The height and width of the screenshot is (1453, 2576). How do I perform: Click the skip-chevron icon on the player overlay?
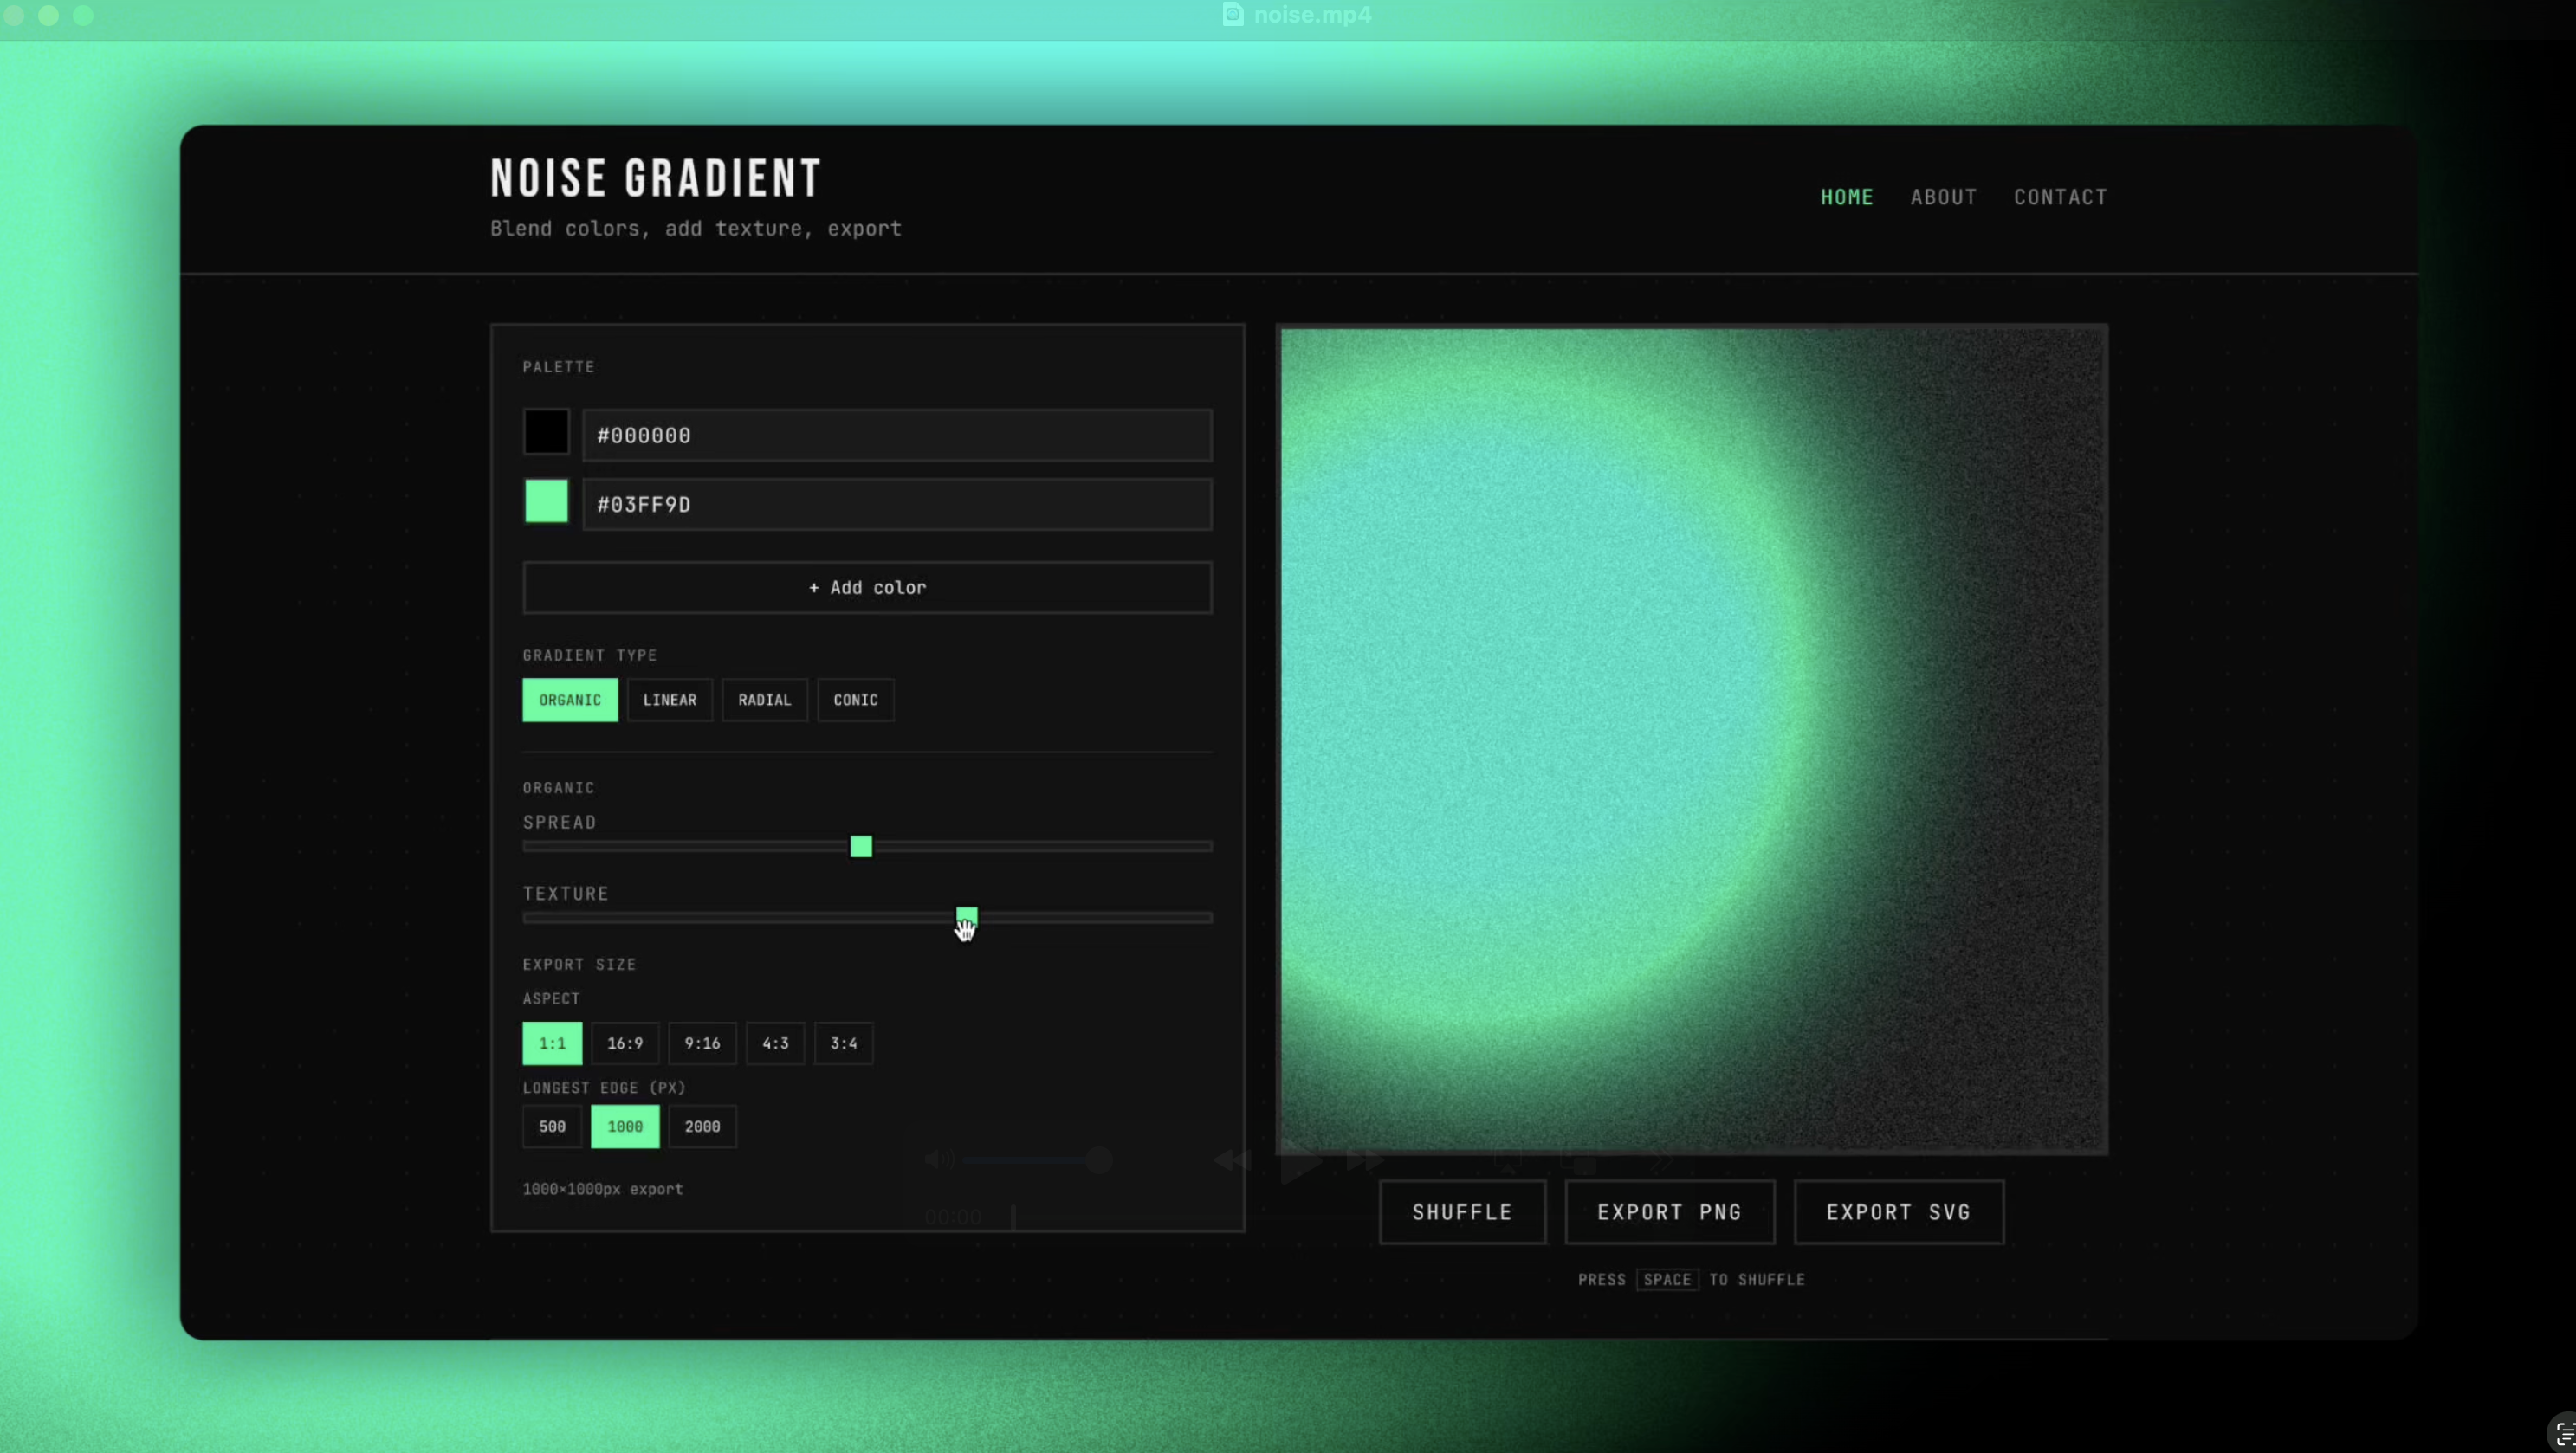(1662, 1158)
